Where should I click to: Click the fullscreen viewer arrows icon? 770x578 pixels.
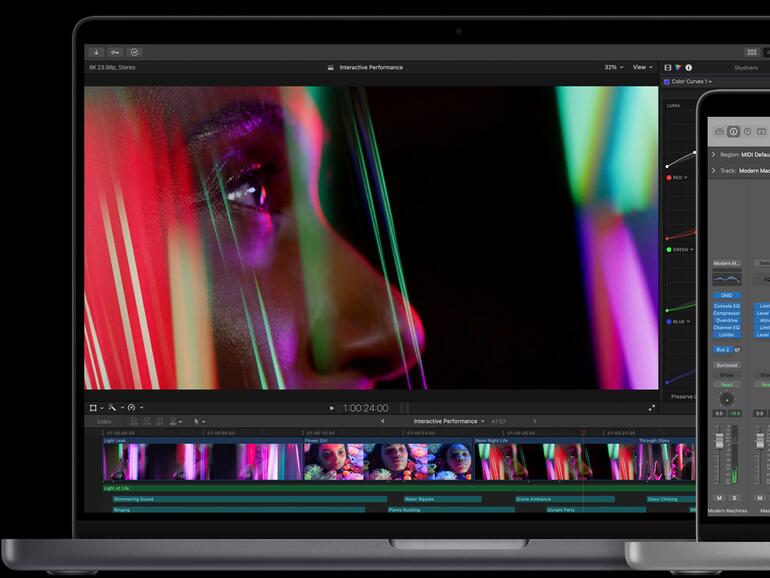coord(652,408)
